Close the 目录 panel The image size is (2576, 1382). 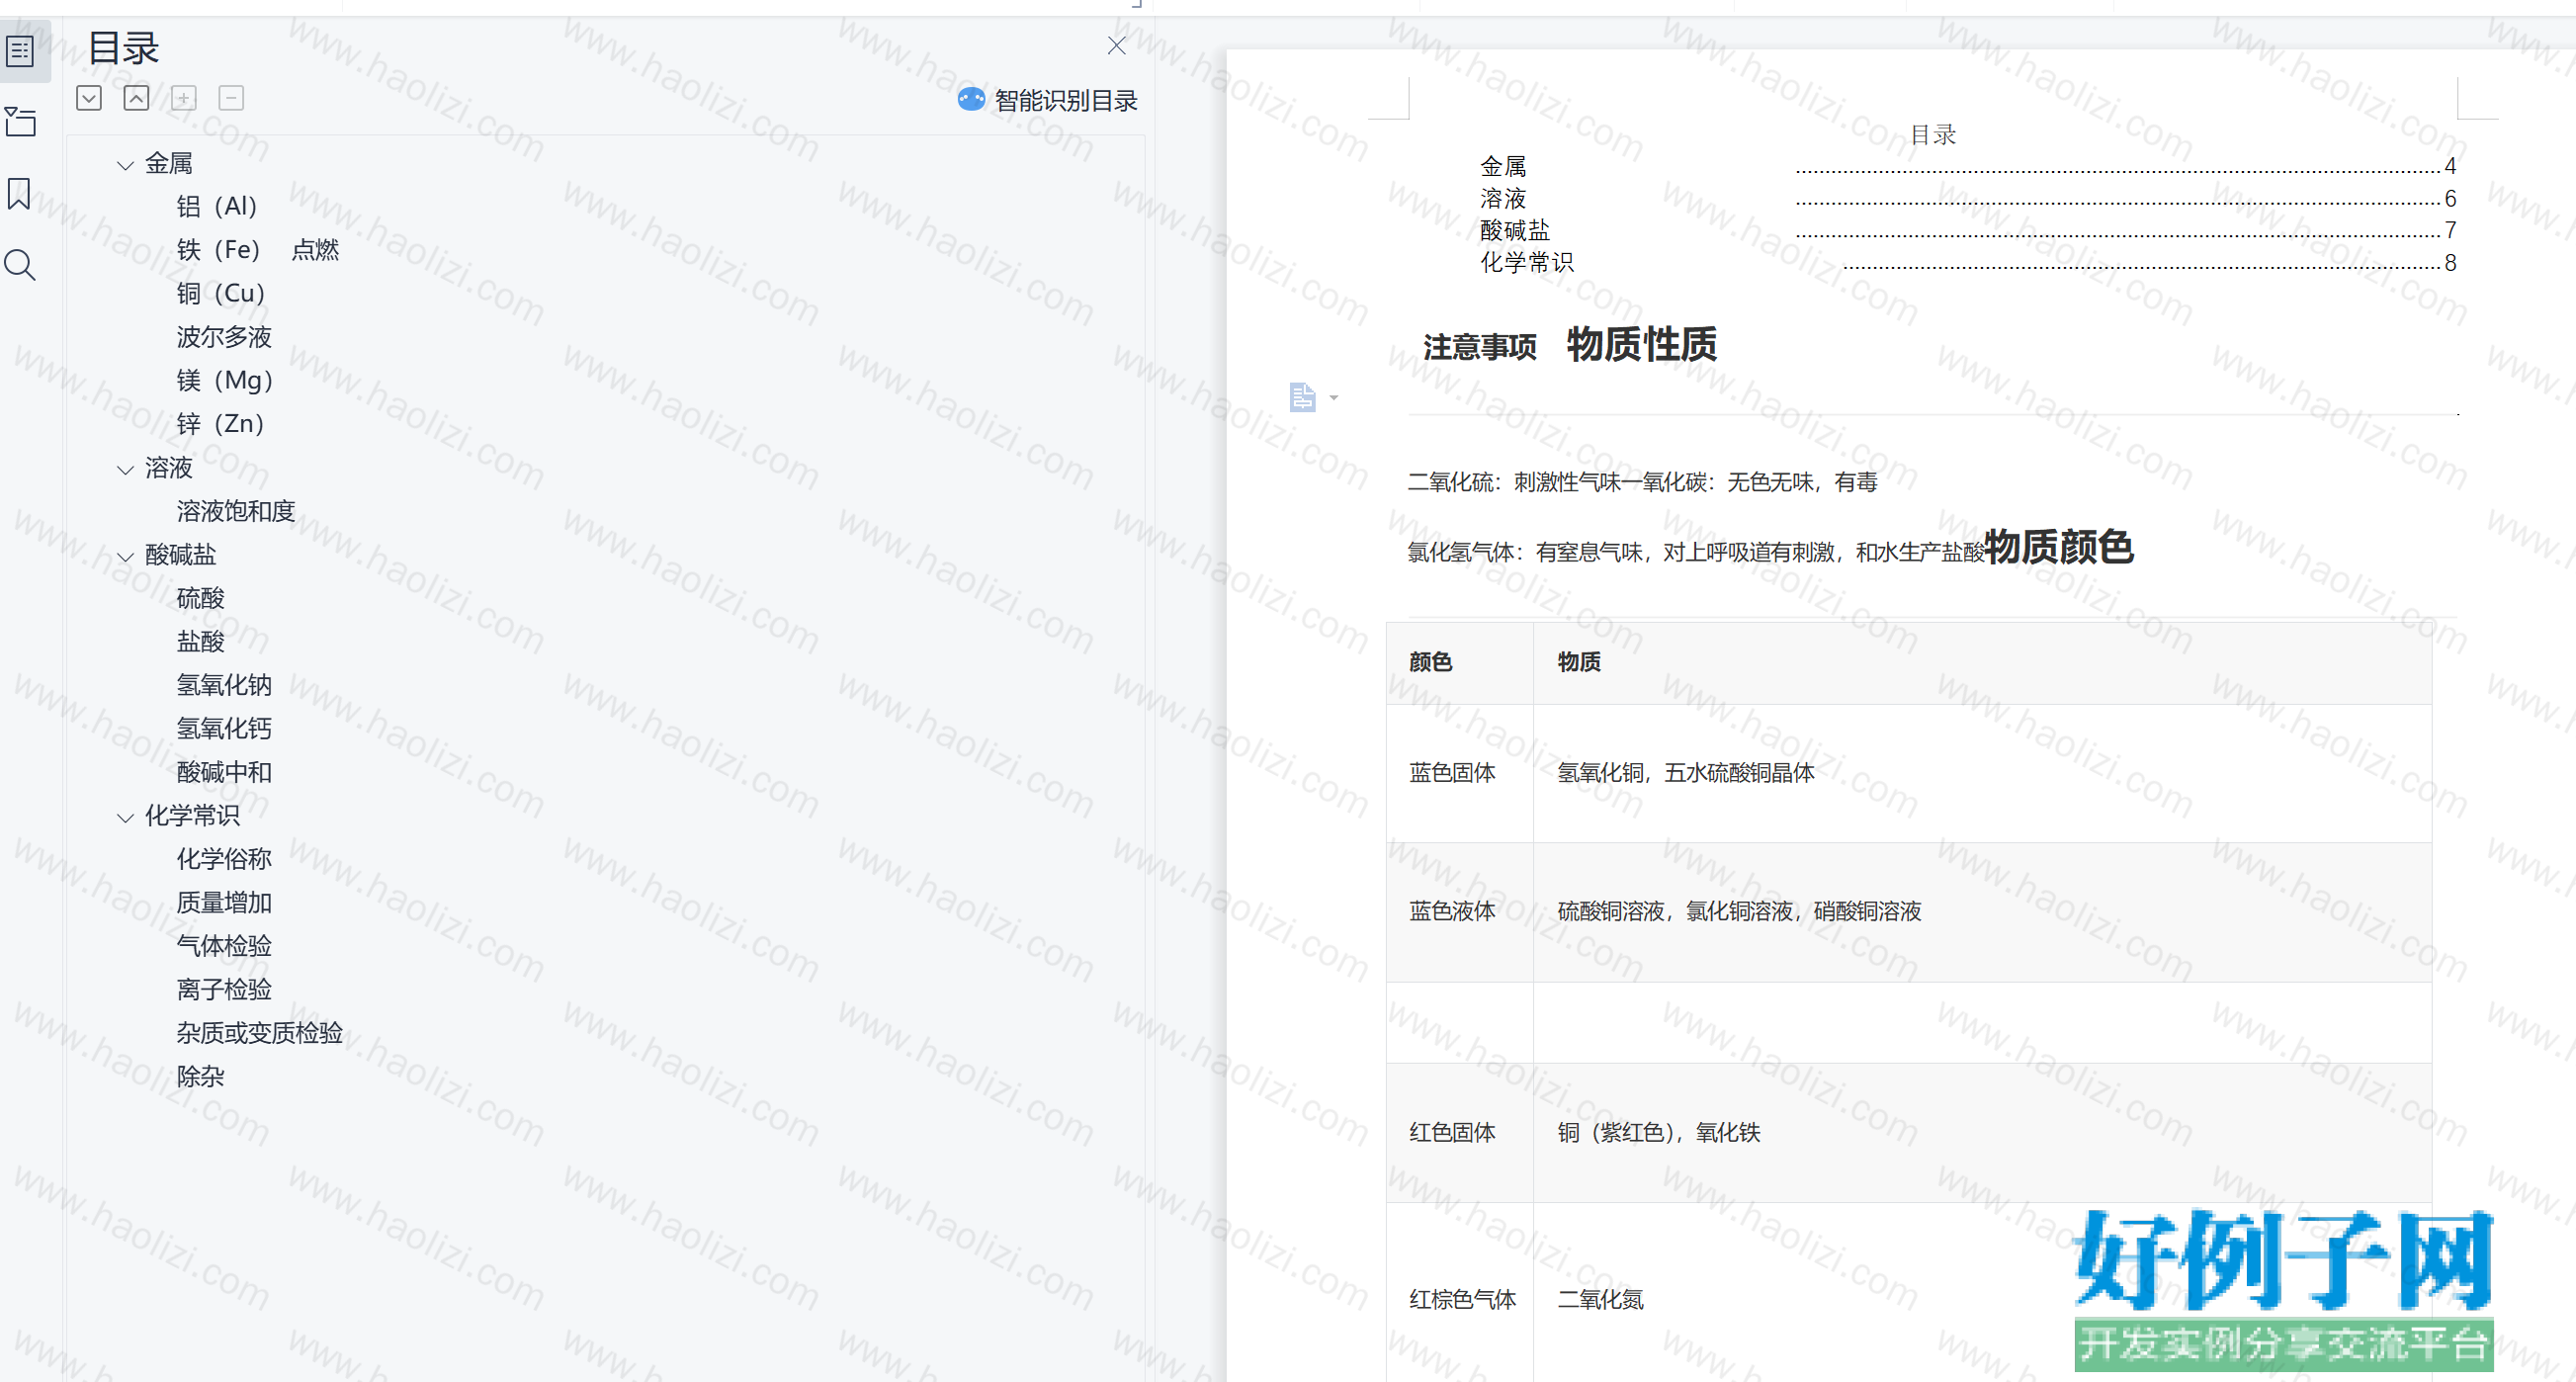coord(1117,46)
